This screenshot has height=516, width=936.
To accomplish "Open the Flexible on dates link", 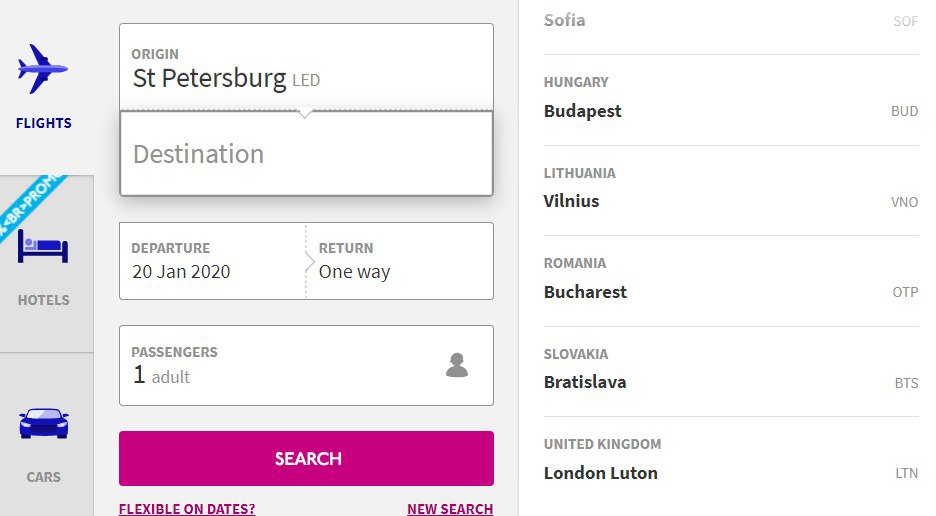I will point(187,509).
